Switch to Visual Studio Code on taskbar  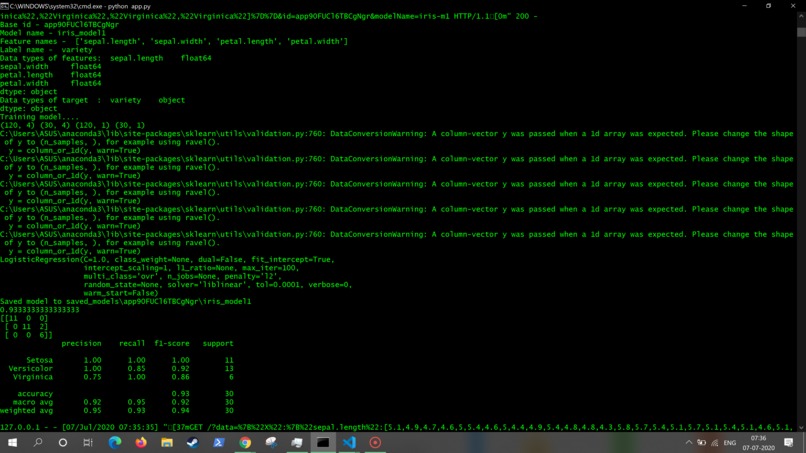pyautogui.click(x=349, y=442)
